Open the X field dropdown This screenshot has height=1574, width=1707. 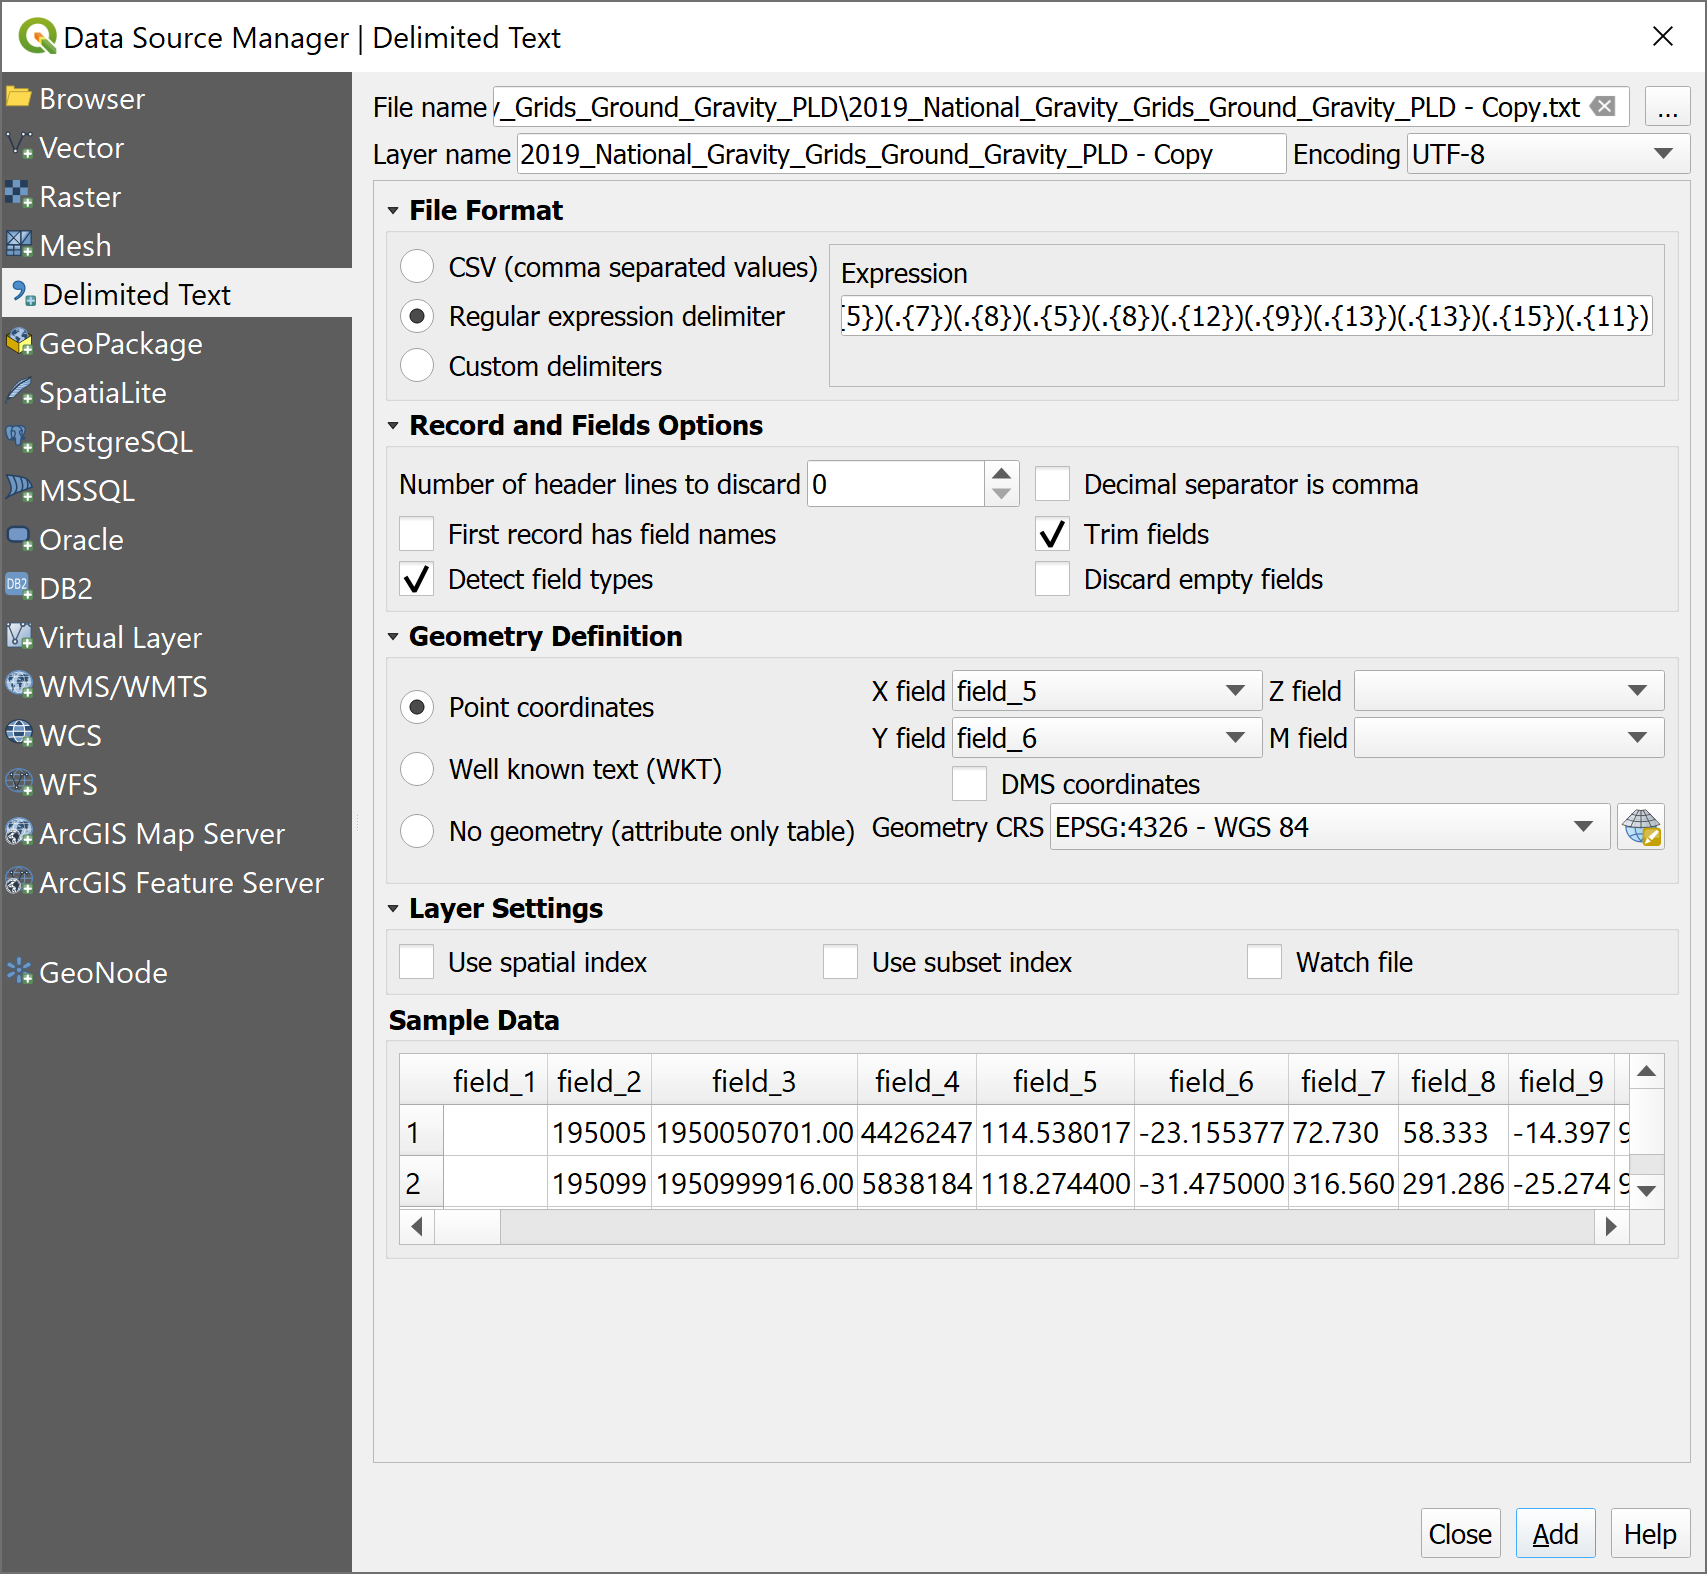[1105, 691]
